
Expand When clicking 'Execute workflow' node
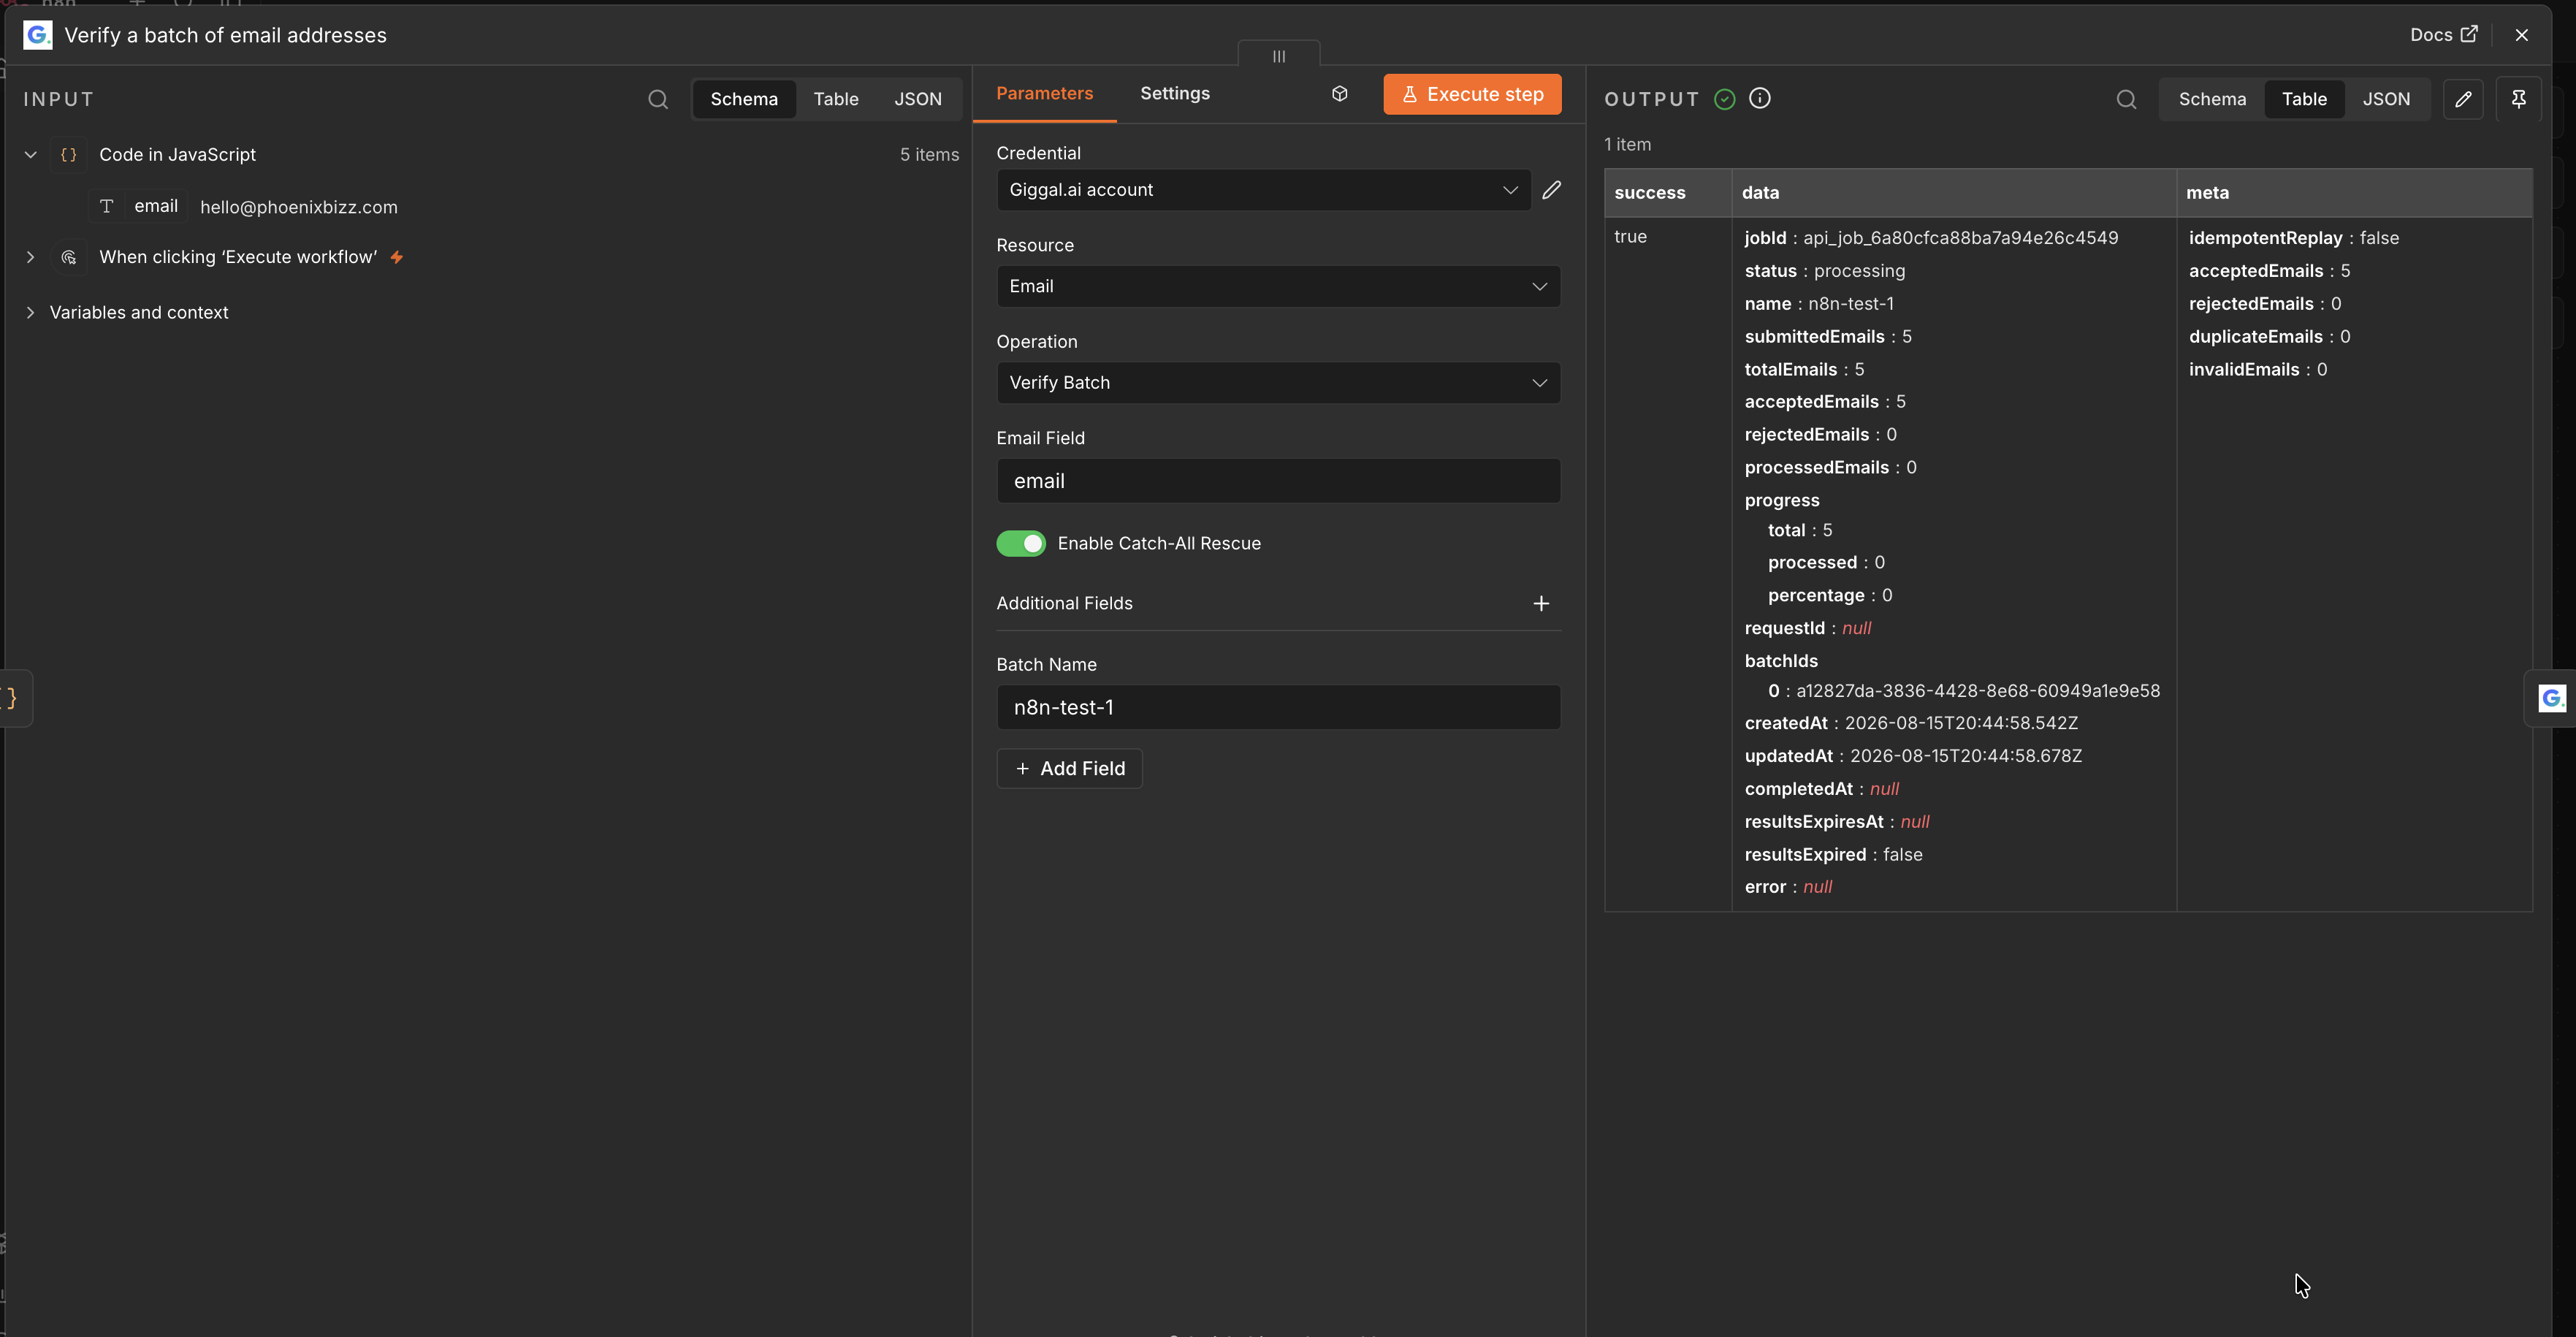click(x=31, y=257)
